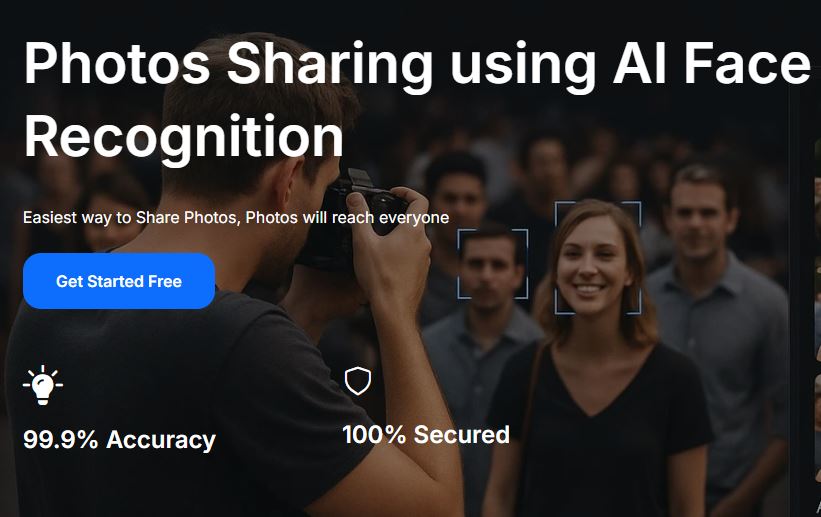
Task: Select the 100% Secured label
Action: click(426, 434)
